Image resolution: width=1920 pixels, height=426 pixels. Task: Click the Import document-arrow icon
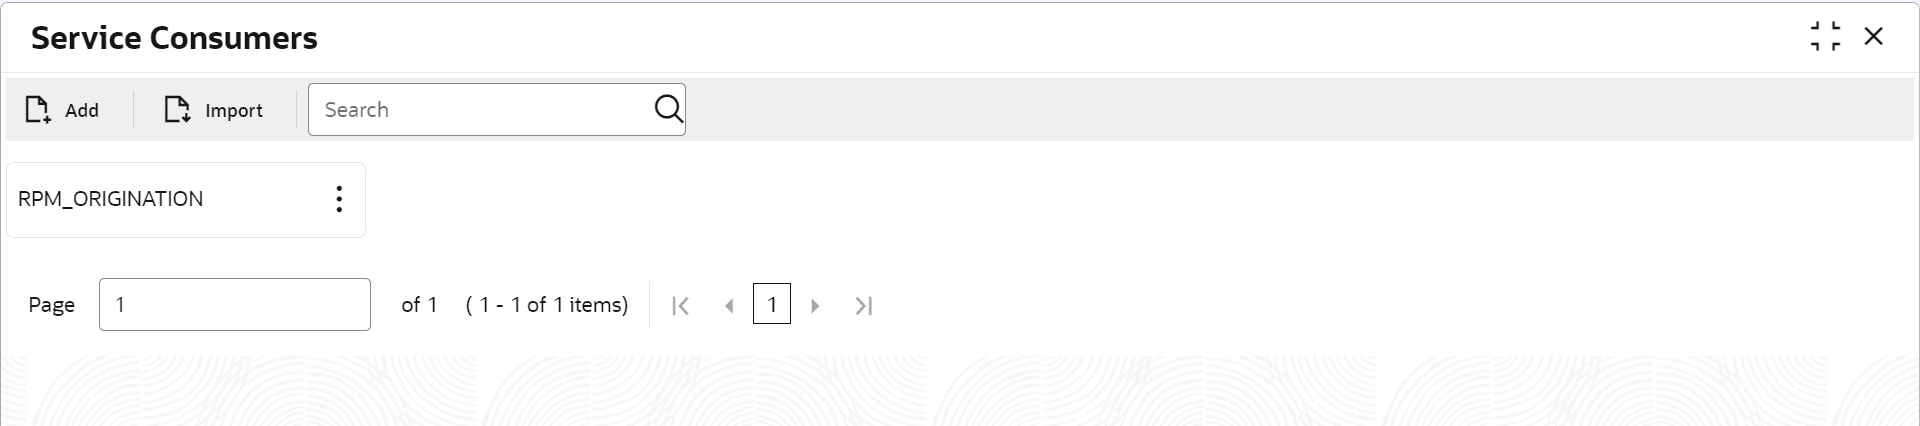(177, 110)
